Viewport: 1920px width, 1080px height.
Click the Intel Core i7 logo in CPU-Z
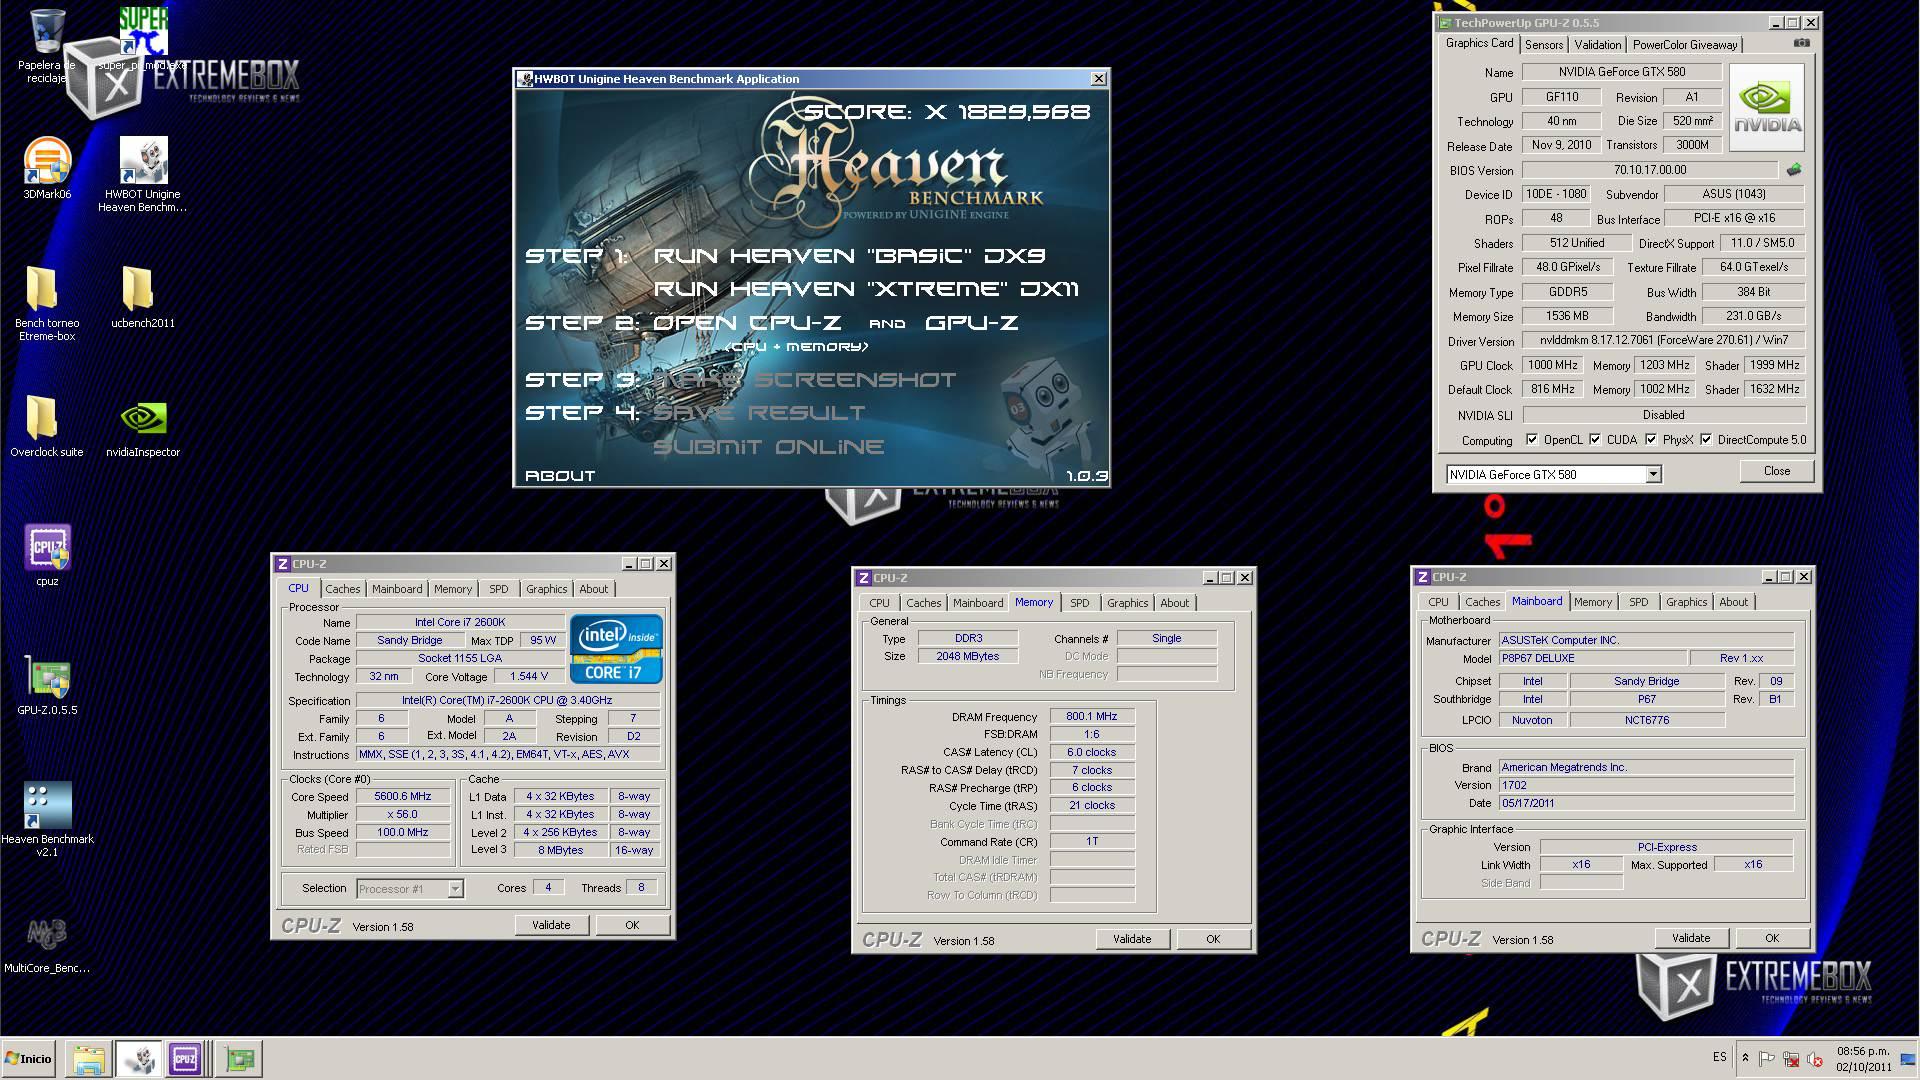616,649
